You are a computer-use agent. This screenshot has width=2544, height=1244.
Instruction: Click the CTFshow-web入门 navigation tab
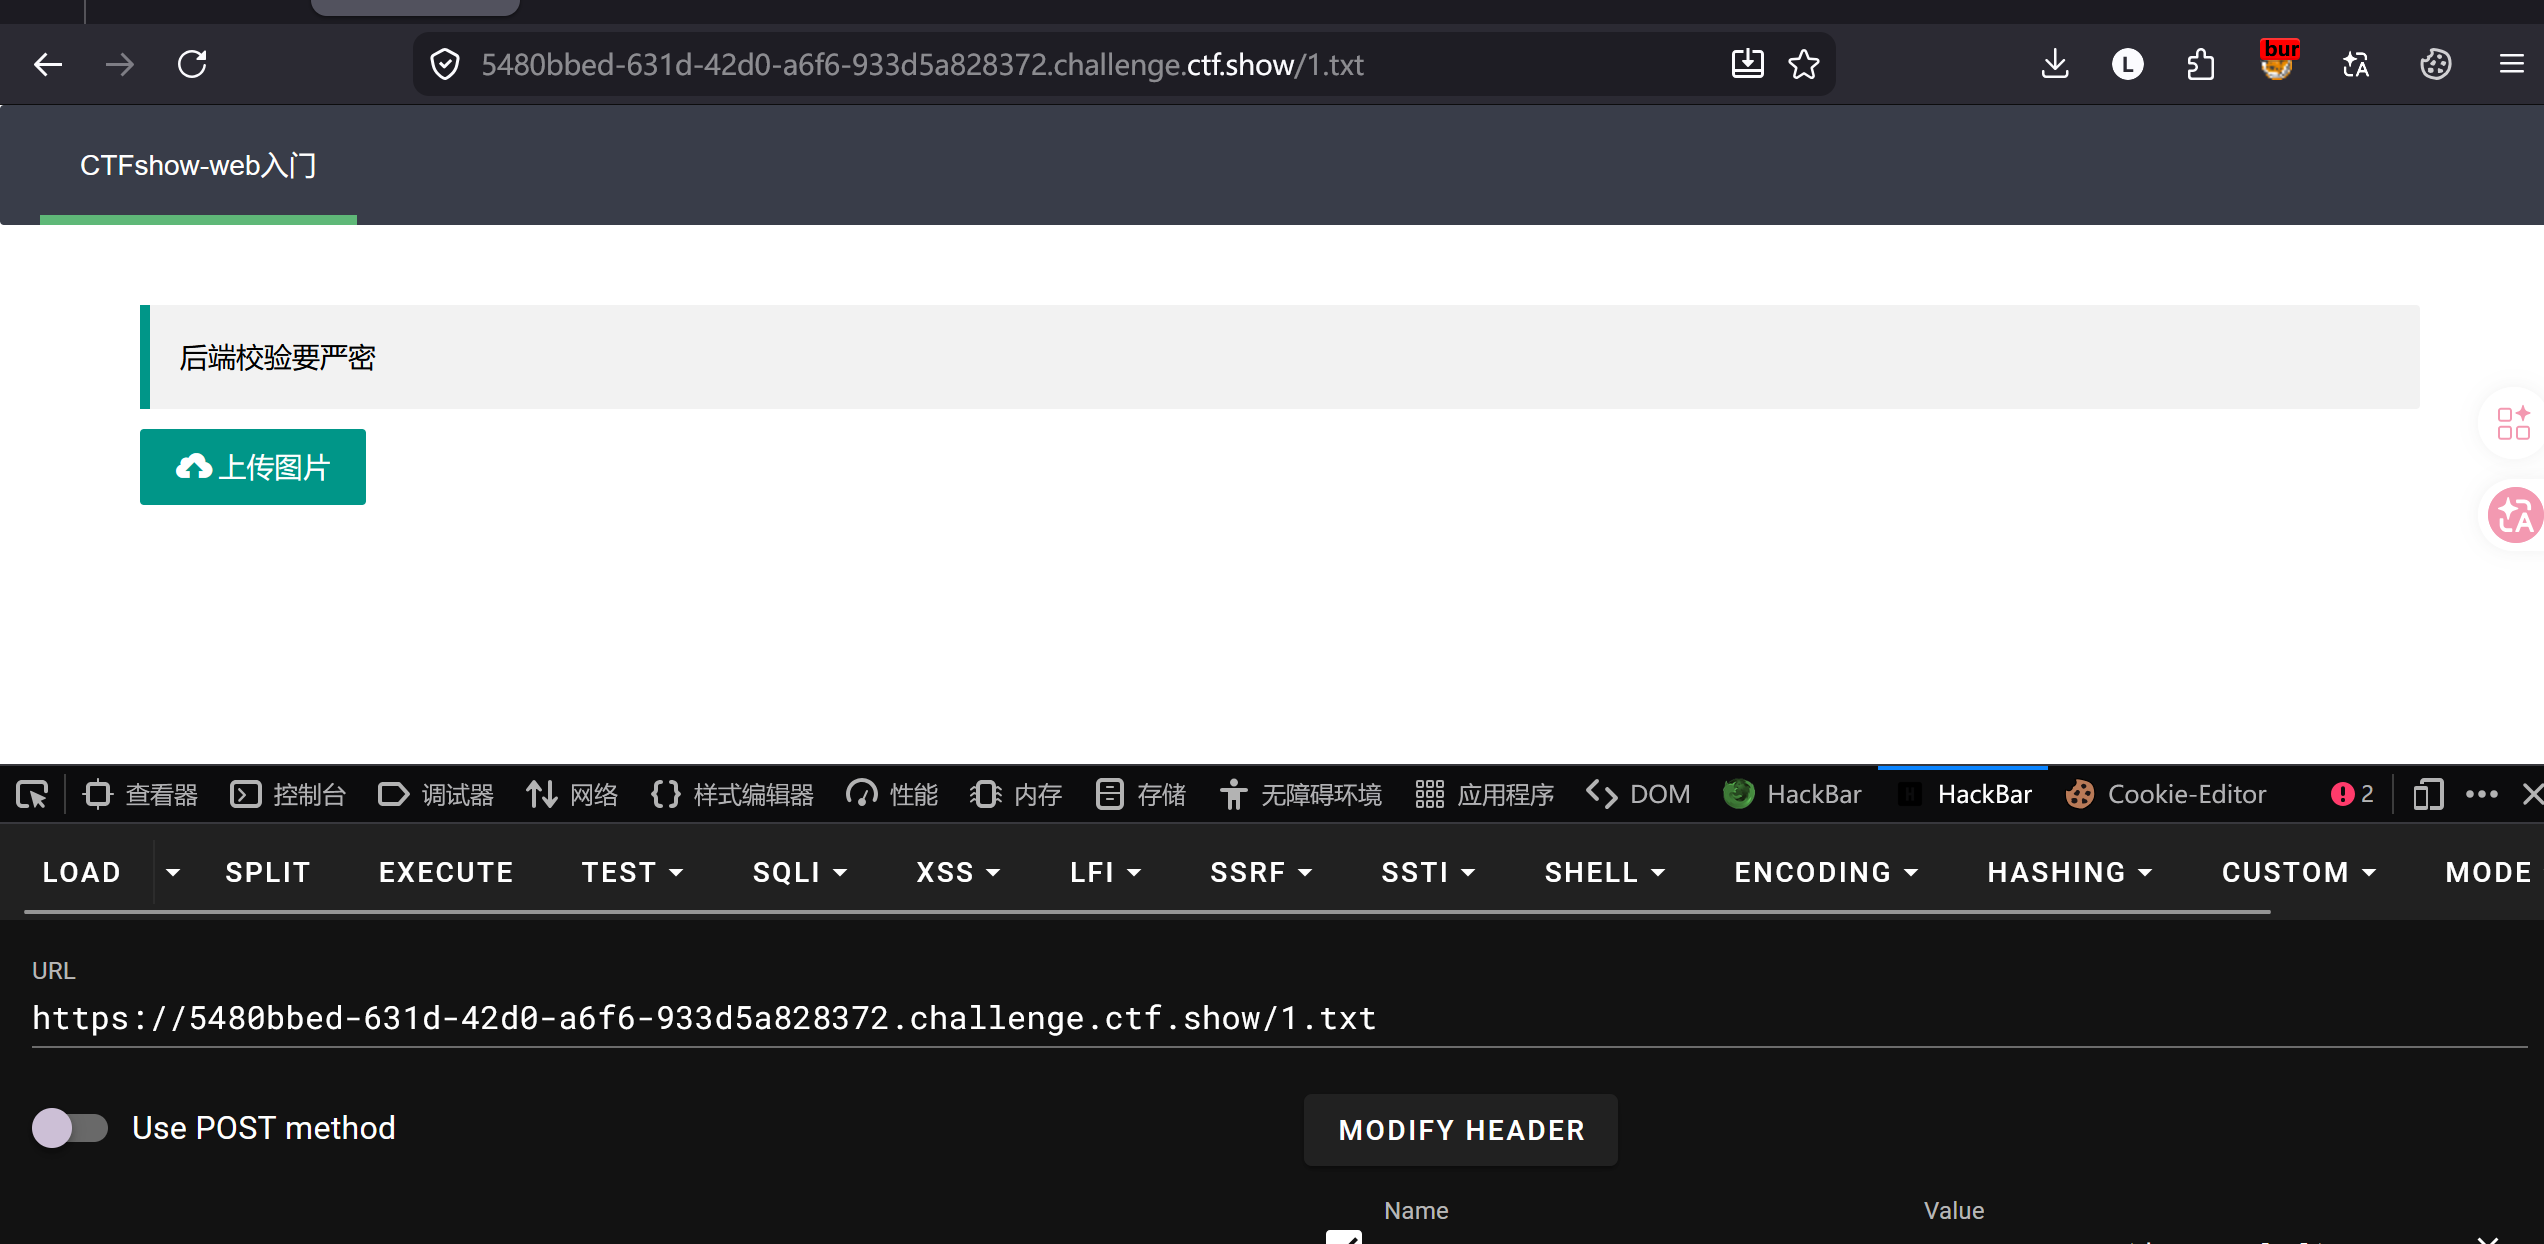[x=198, y=166]
